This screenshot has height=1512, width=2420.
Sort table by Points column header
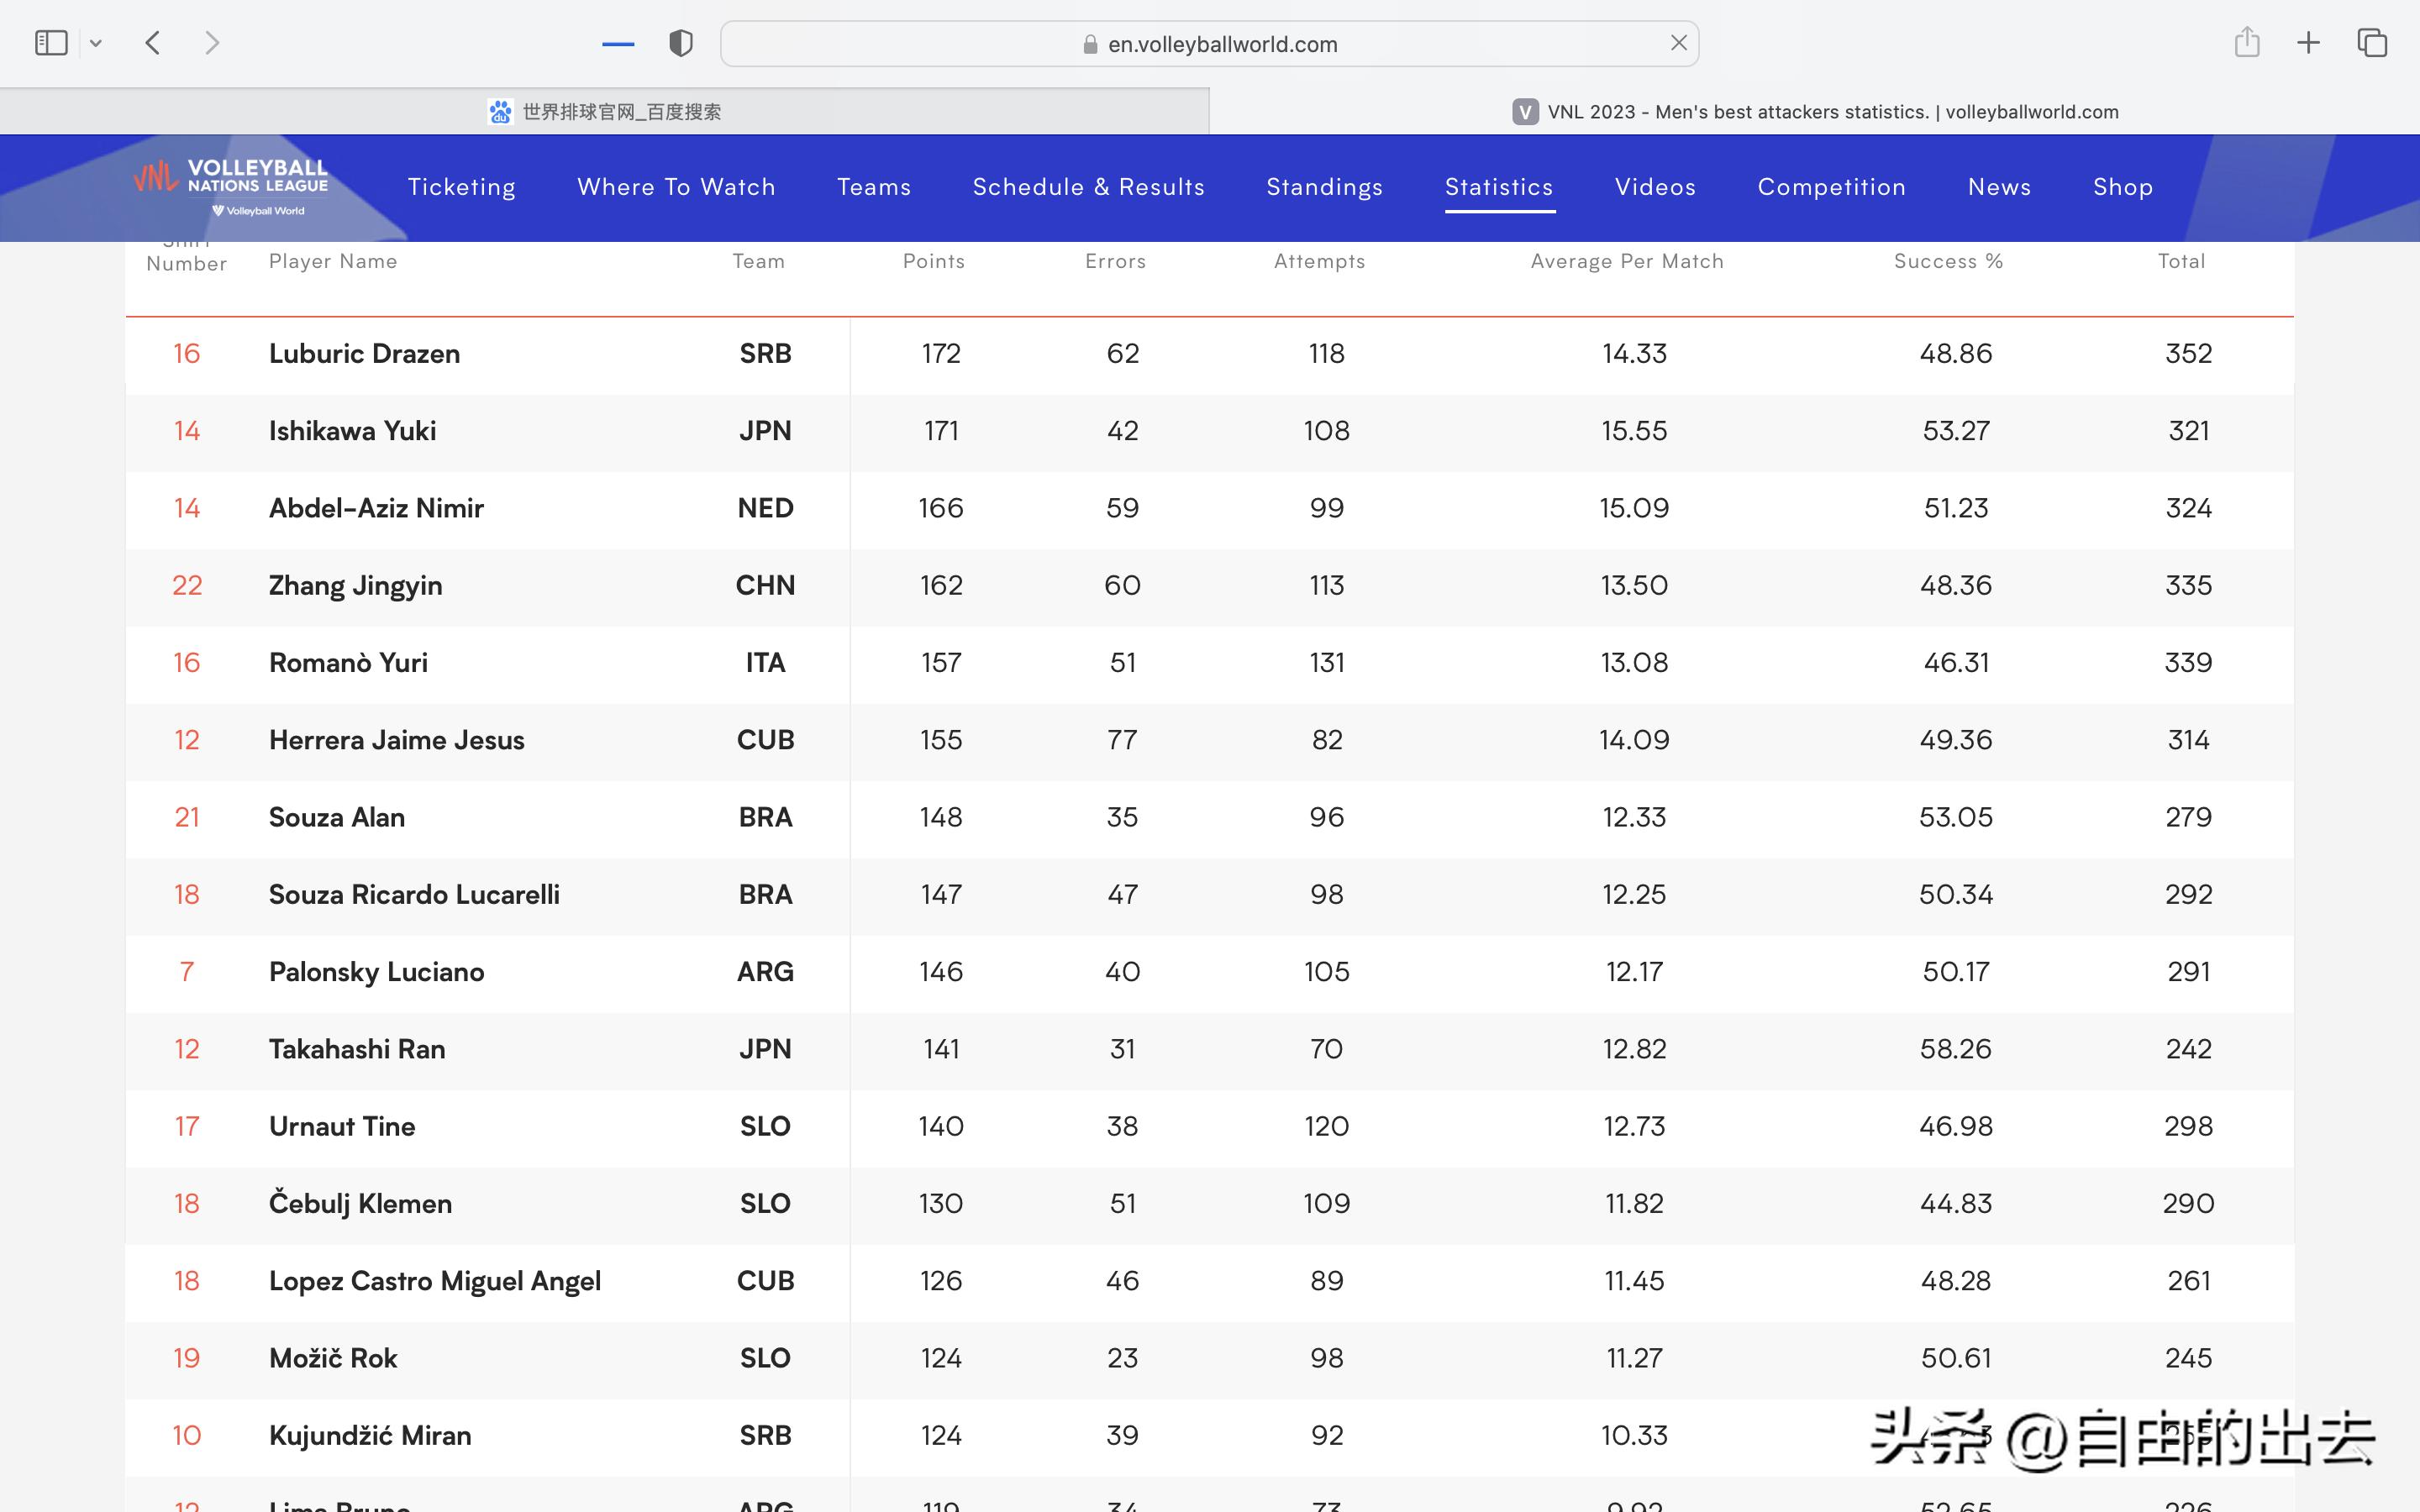tap(933, 261)
